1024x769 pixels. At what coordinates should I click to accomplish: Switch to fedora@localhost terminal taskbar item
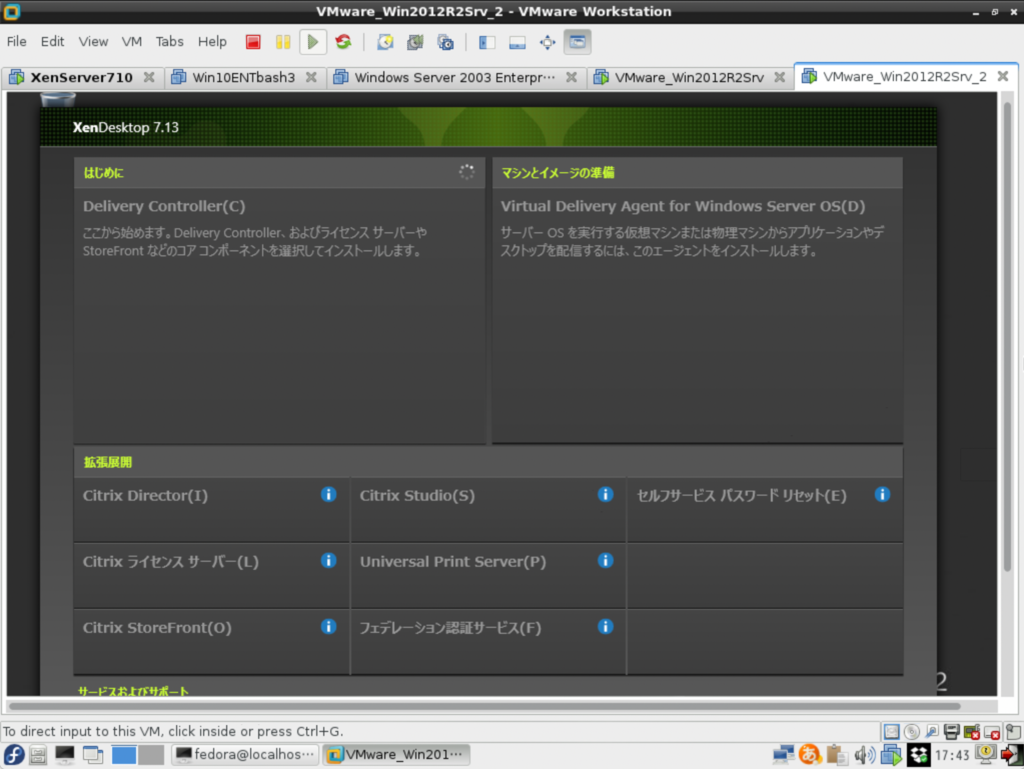(246, 755)
